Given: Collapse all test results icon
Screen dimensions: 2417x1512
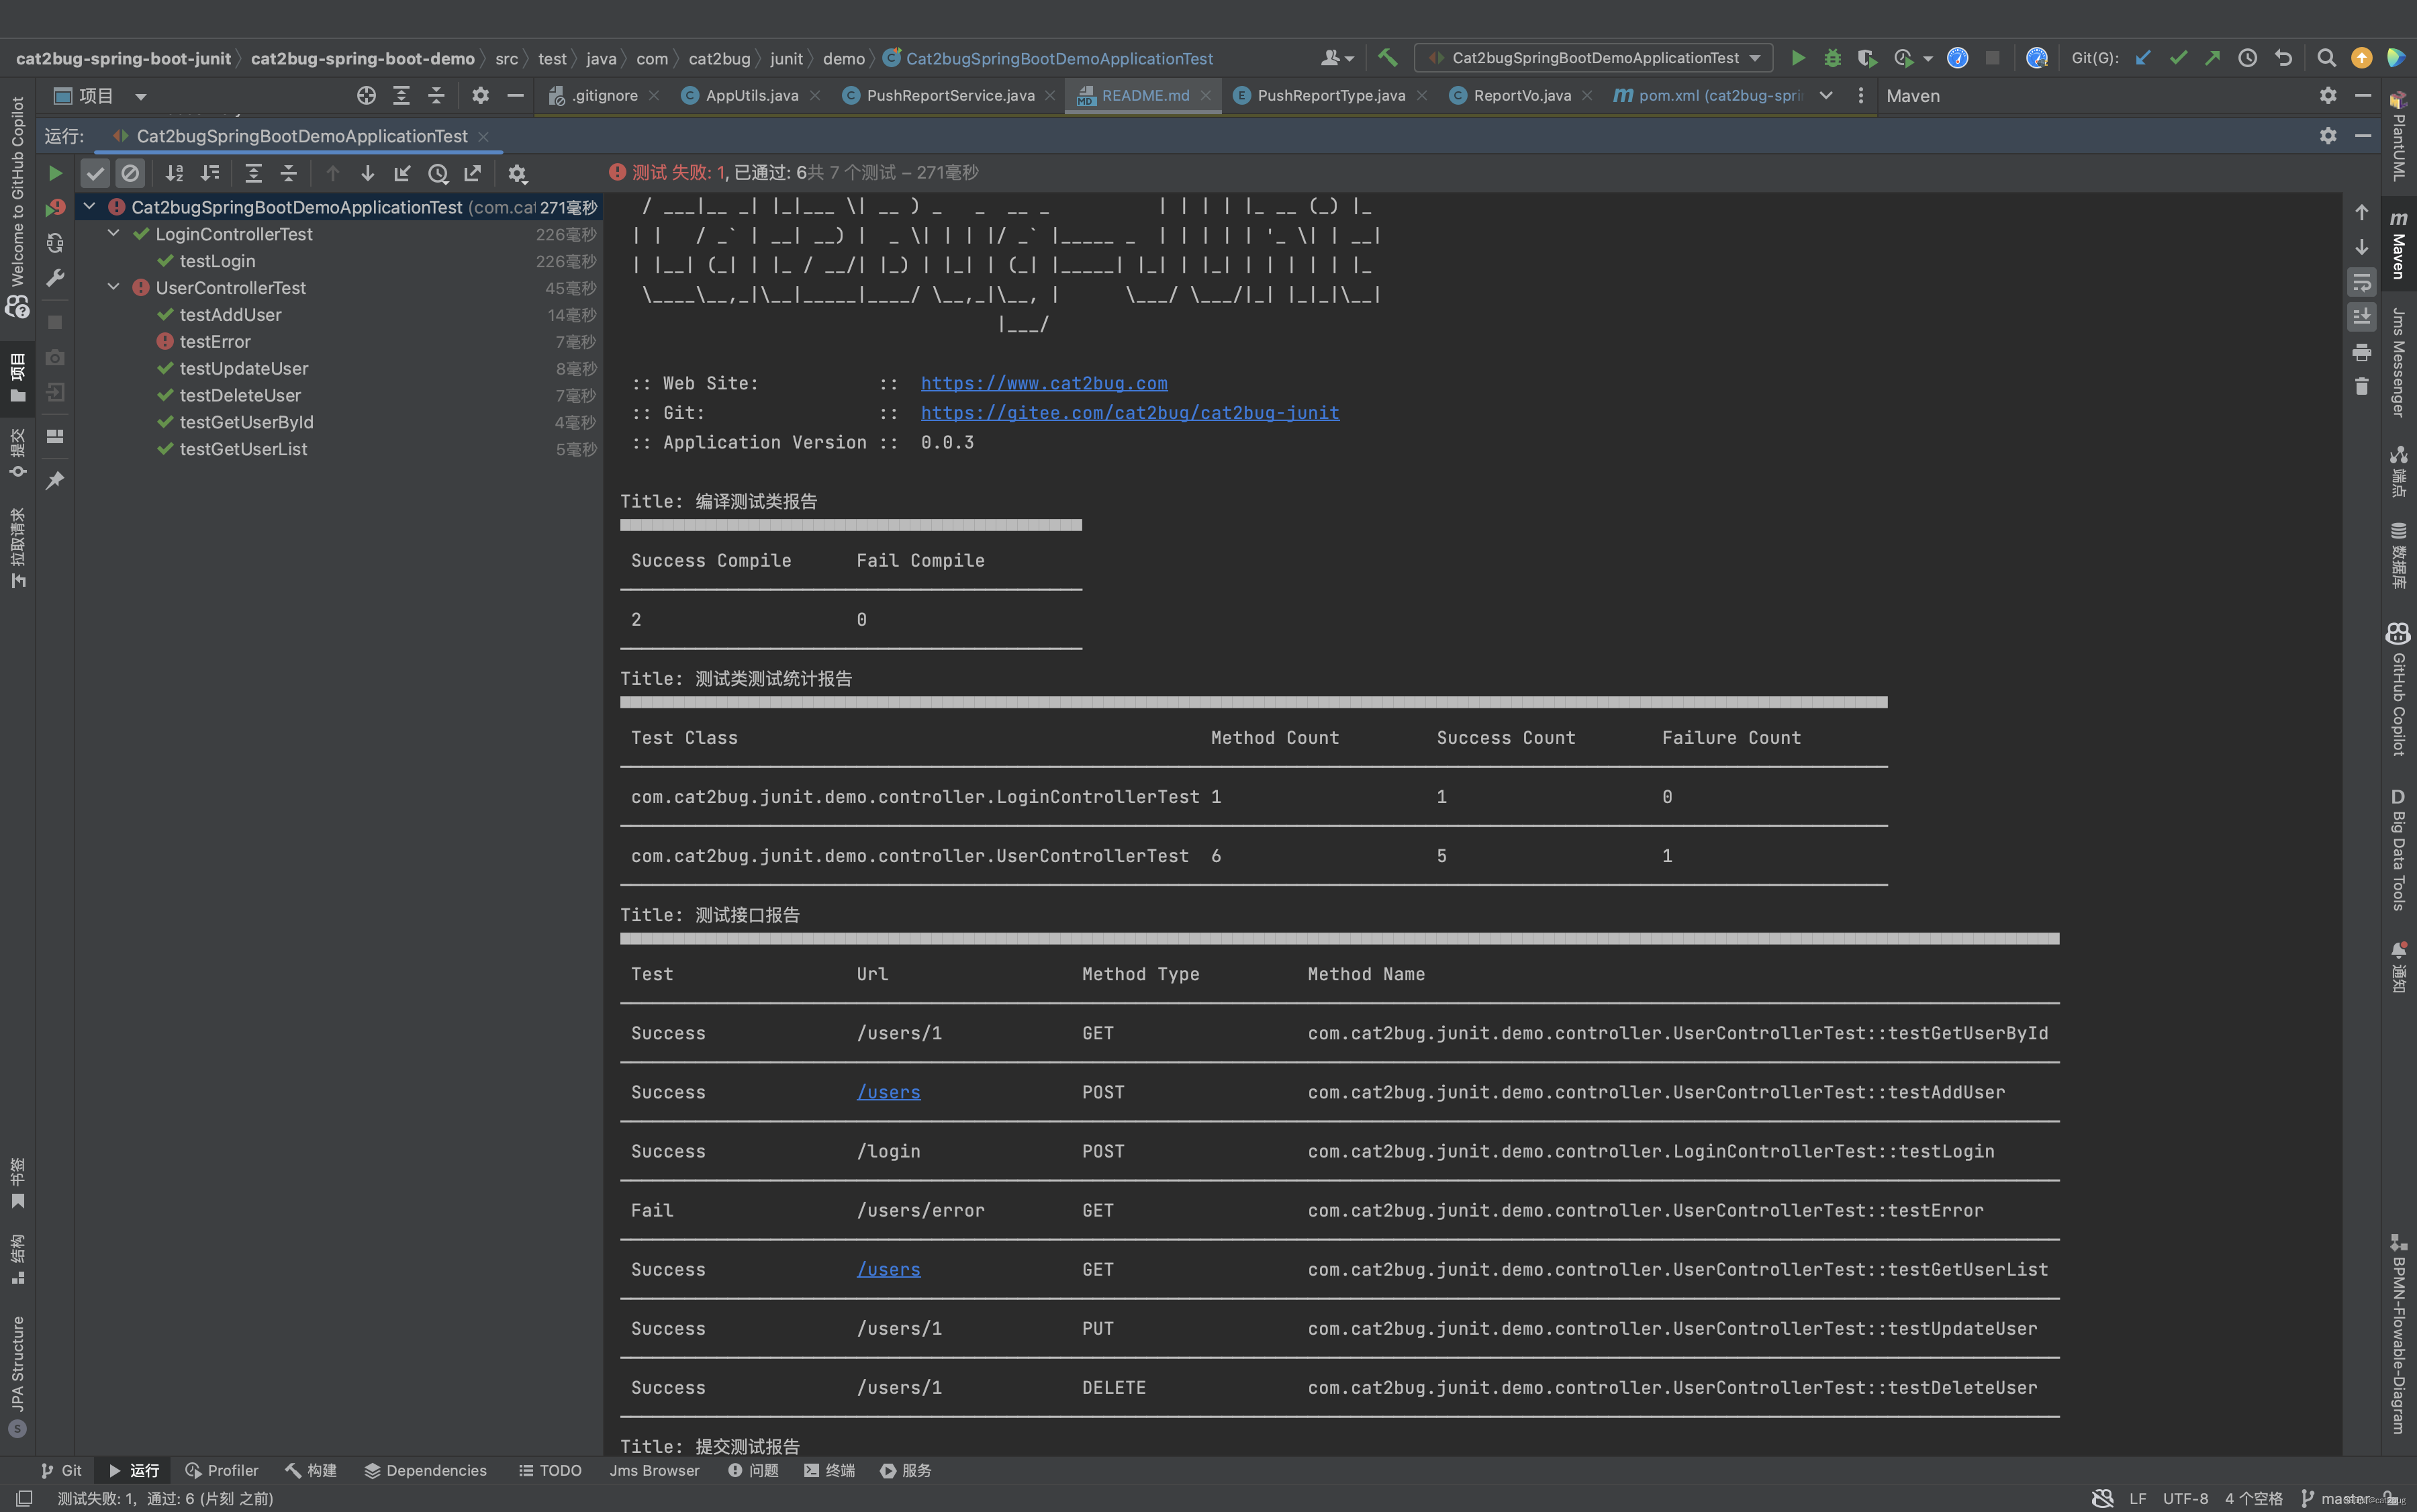Looking at the screenshot, I should pos(289,173).
